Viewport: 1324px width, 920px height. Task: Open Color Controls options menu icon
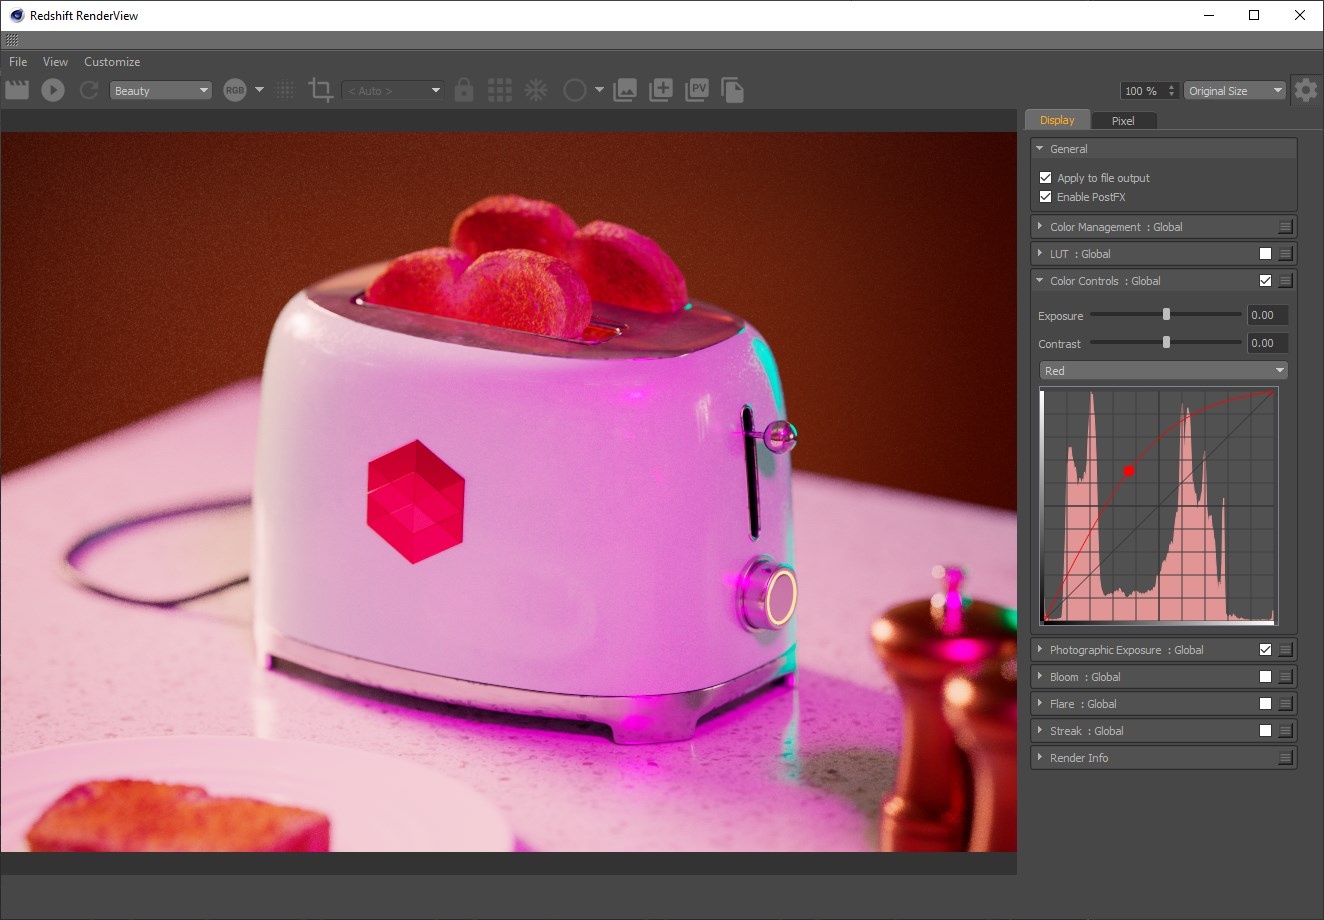[x=1286, y=281]
